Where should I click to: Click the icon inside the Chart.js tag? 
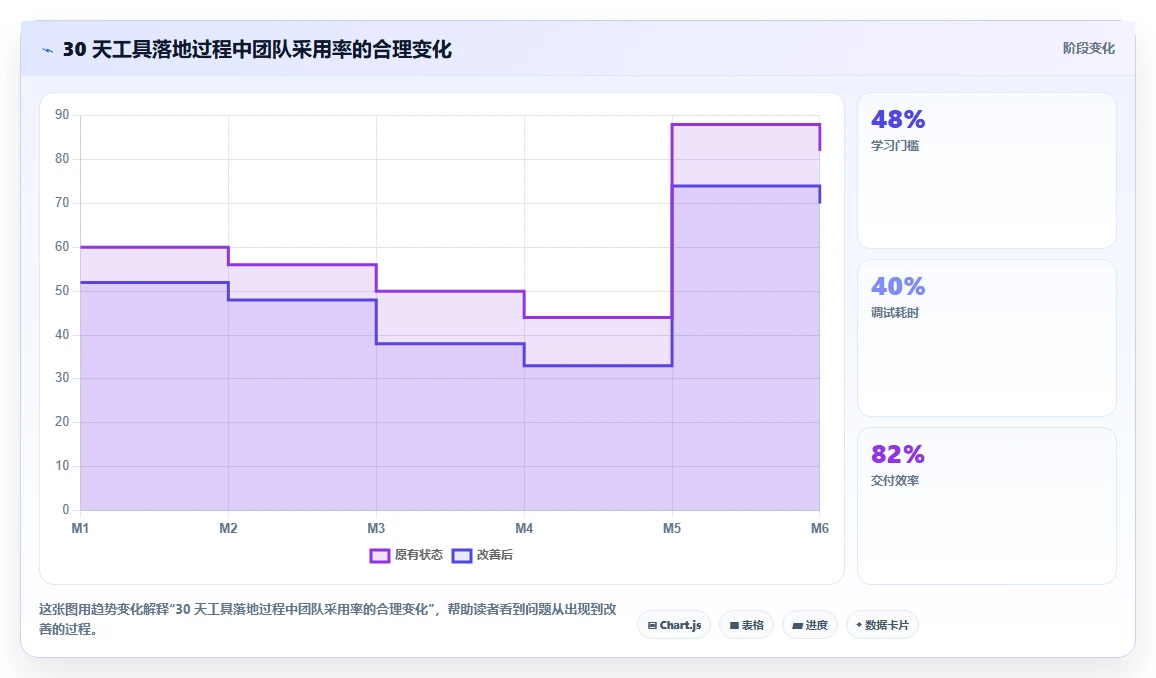652,626
